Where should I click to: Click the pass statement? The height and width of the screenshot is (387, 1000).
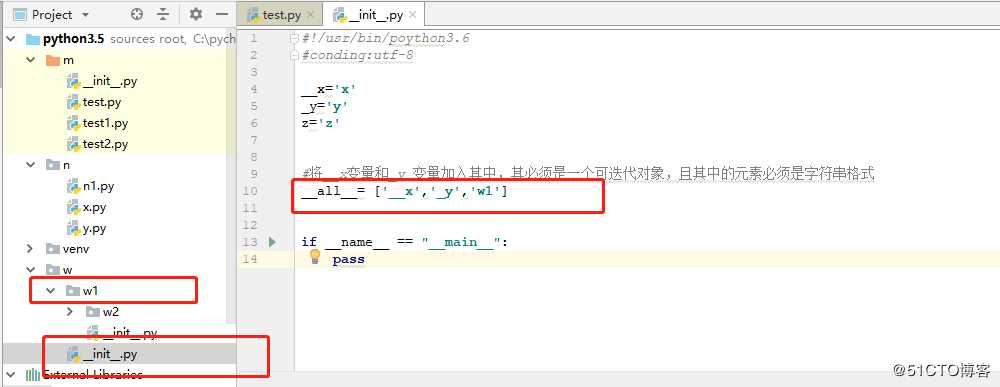point(348,259)
